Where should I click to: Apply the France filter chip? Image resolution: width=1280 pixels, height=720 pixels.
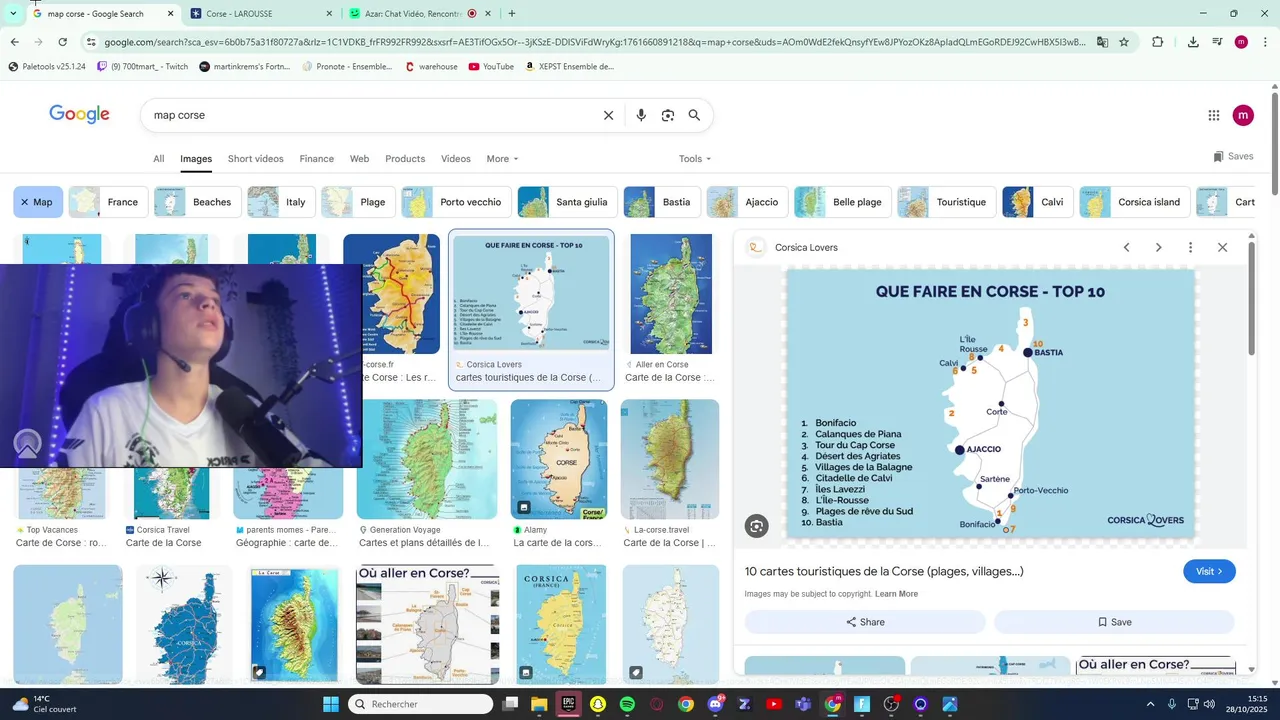tap(108, 202)
